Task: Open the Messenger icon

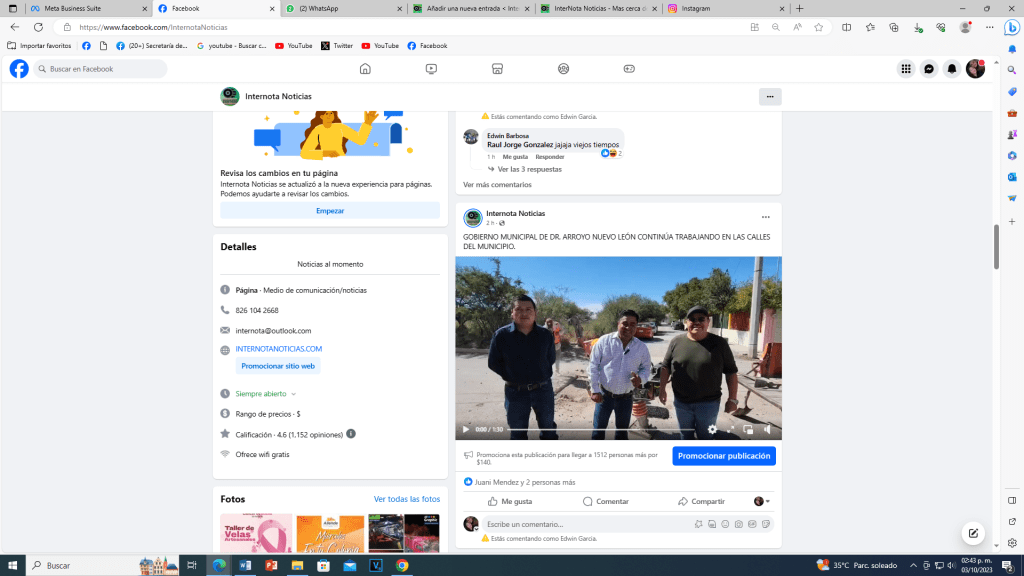Action: [929, 69]
